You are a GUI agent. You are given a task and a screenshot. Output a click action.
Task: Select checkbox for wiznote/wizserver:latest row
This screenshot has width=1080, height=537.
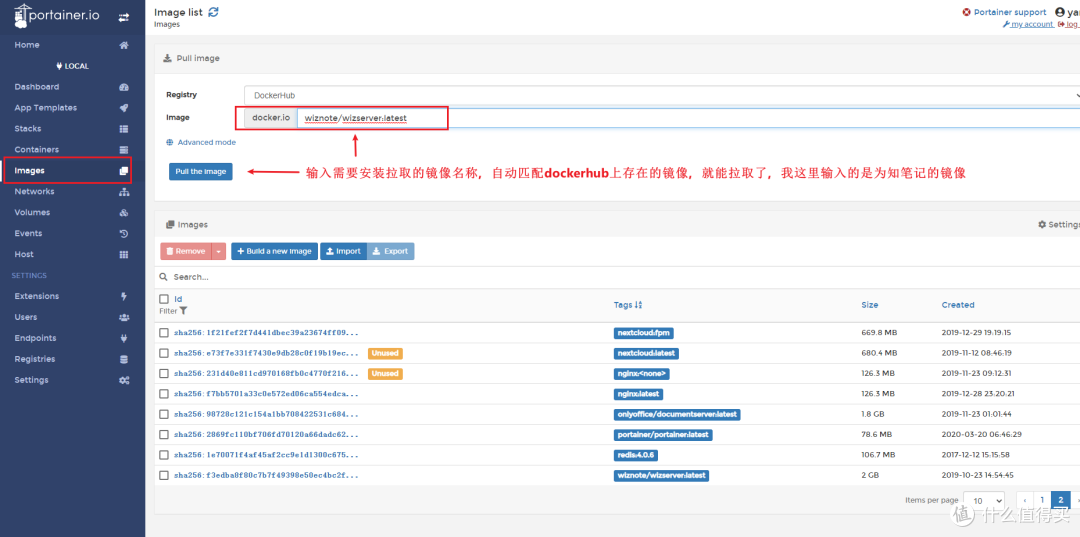164,476
